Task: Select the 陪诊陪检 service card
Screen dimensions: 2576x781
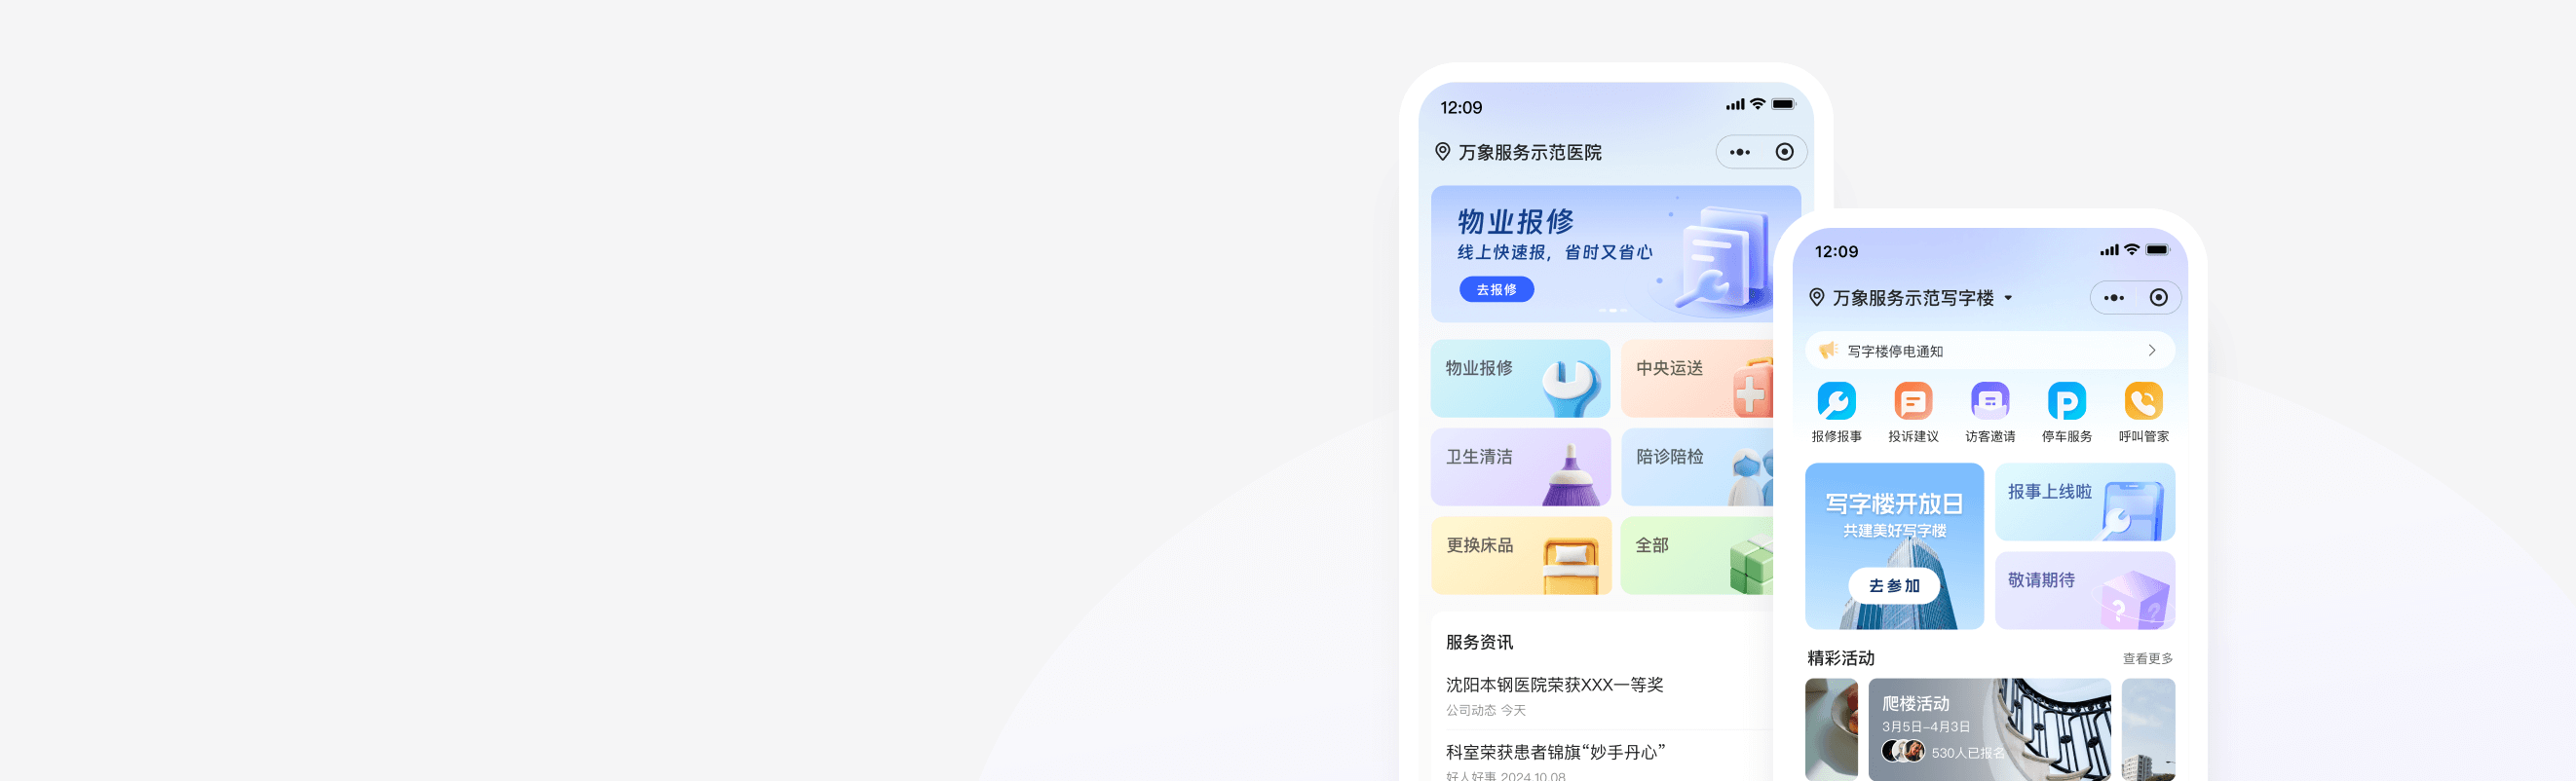Action: (1697, 467)
